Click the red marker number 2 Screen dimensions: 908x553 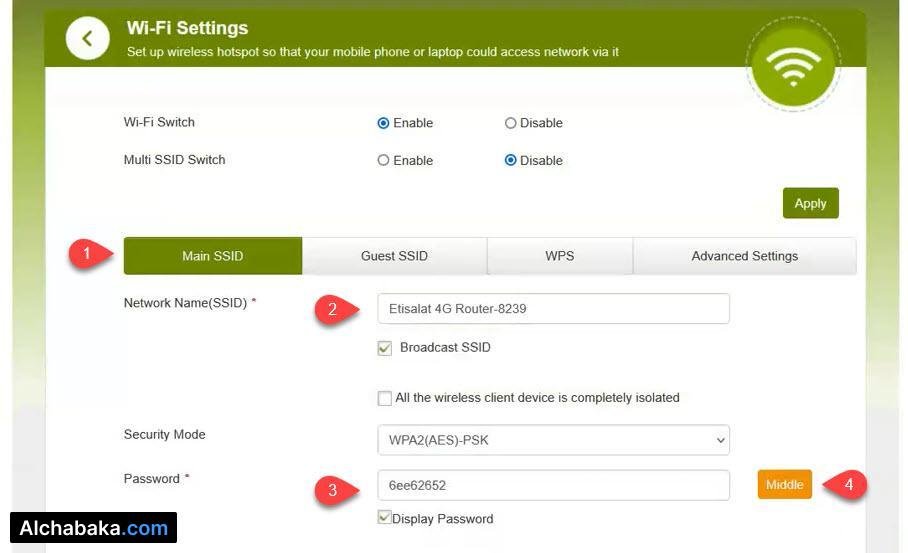point(332,309)
